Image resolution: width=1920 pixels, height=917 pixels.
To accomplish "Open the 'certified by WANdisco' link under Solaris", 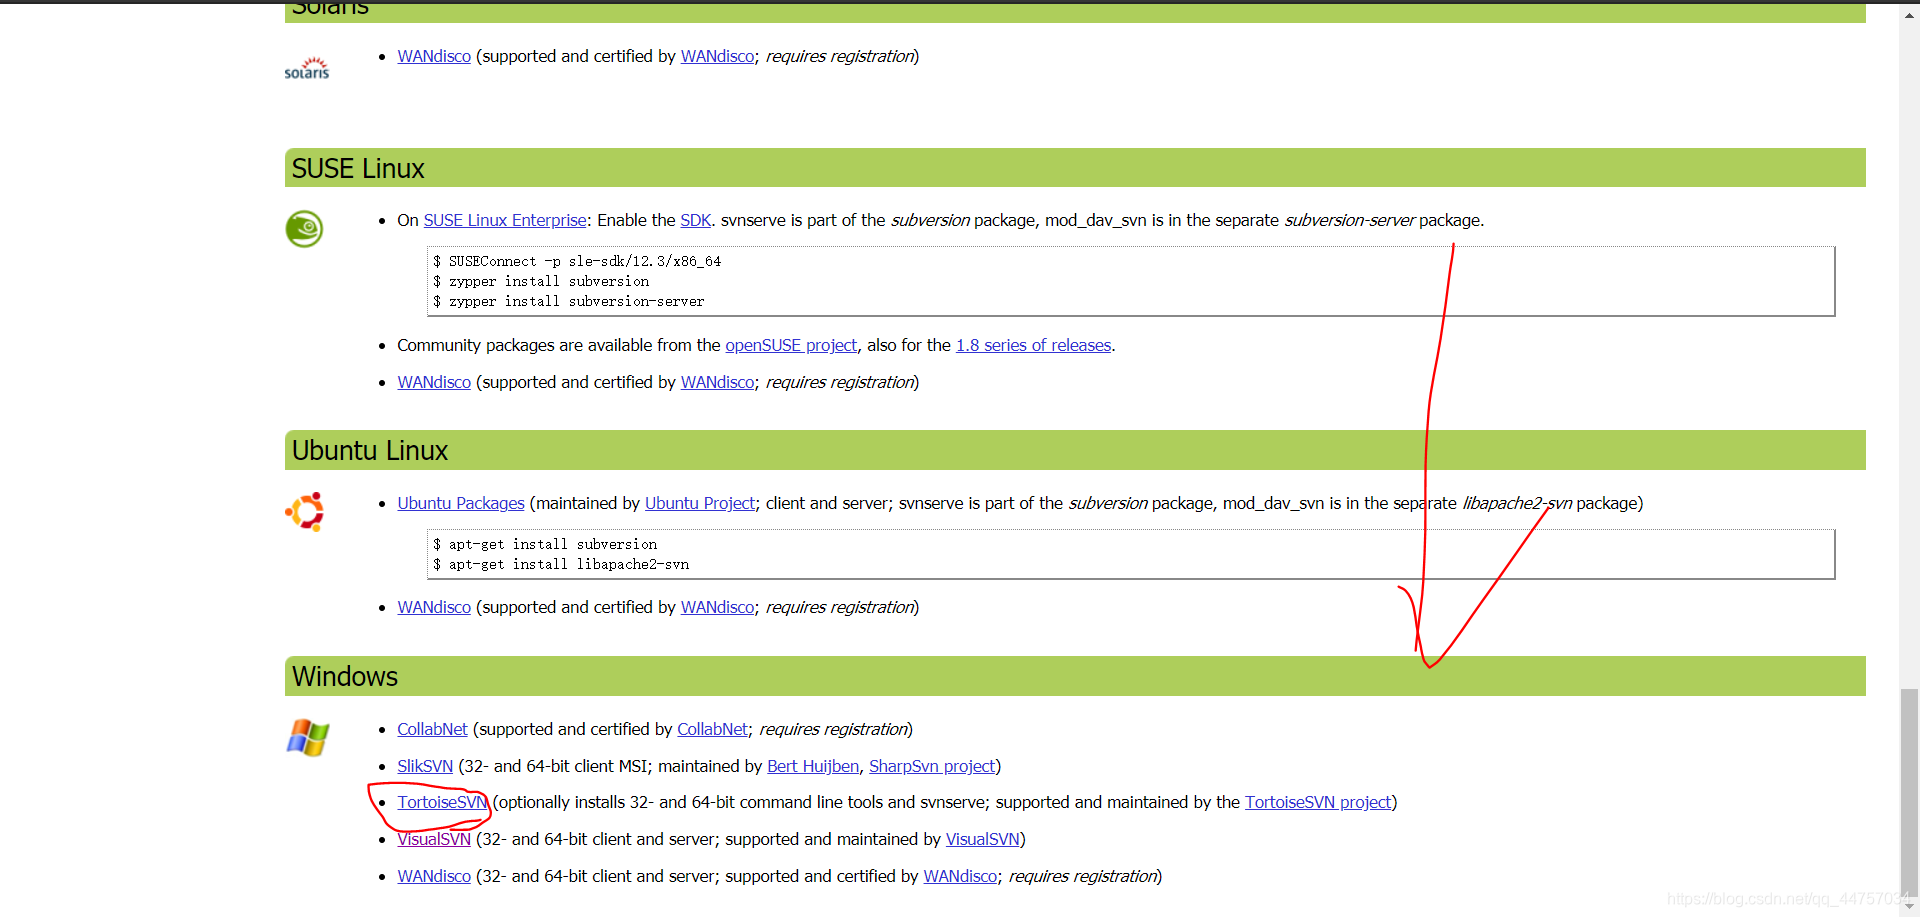I will pos(718,56).
